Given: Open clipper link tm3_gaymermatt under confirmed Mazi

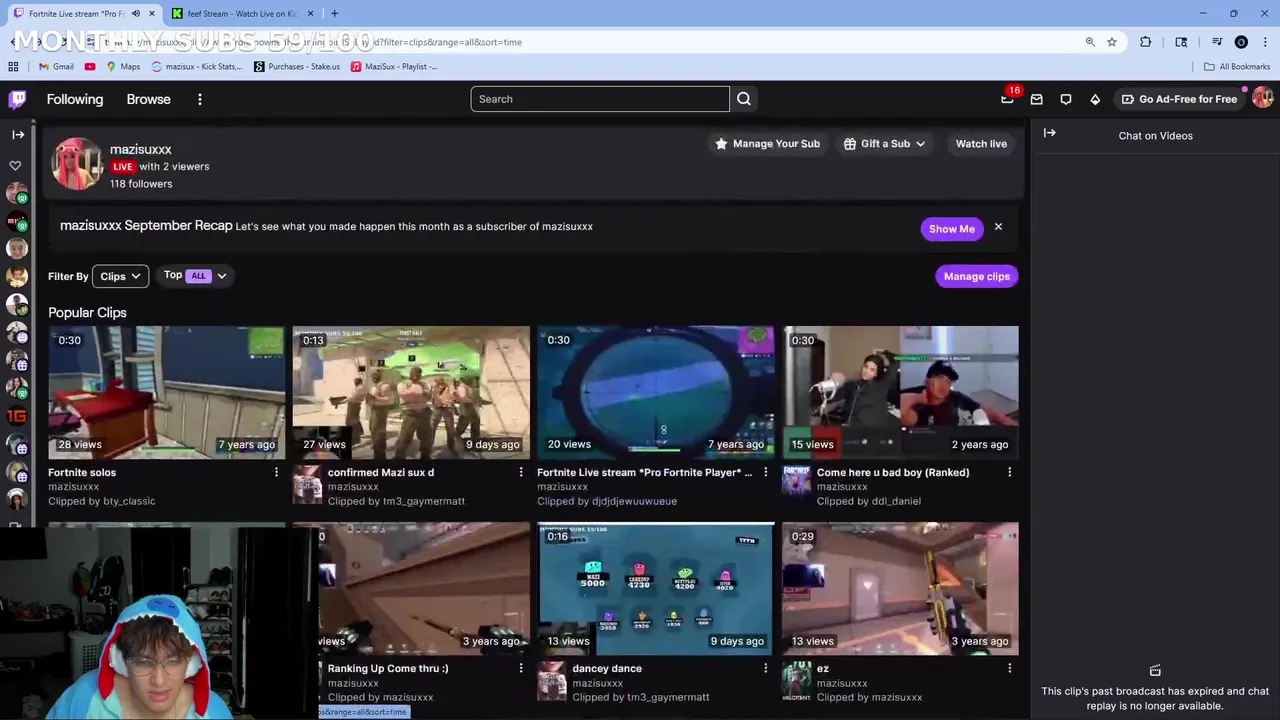Looking at the screenshot, I should coord(424,501).
